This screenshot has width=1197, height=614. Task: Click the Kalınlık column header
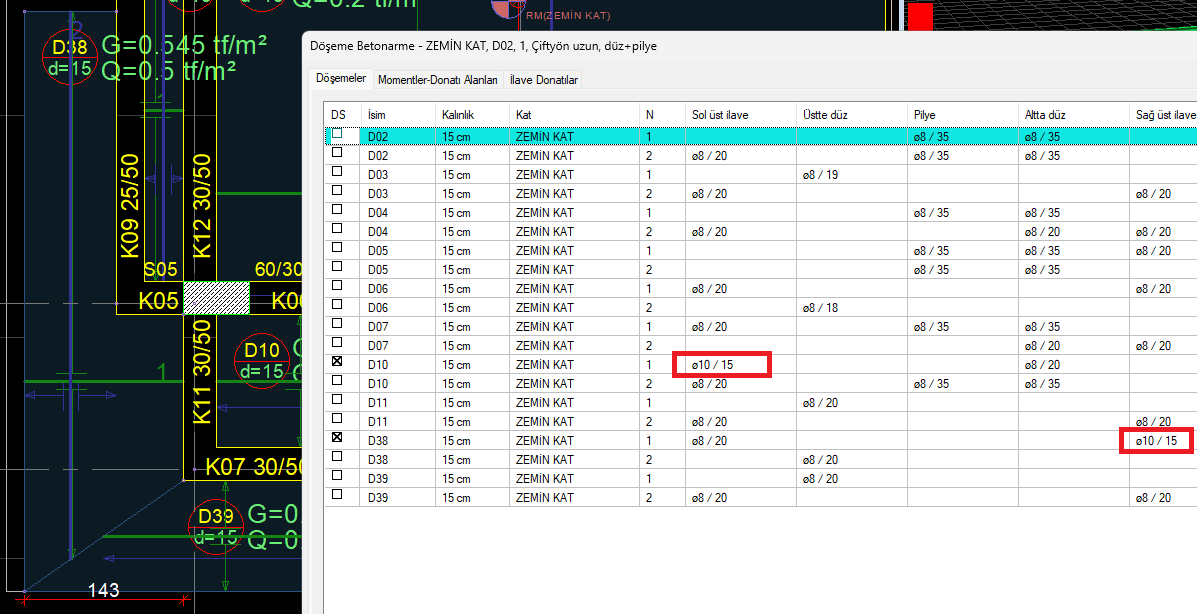pyautogui.click(x=472, y=115)
